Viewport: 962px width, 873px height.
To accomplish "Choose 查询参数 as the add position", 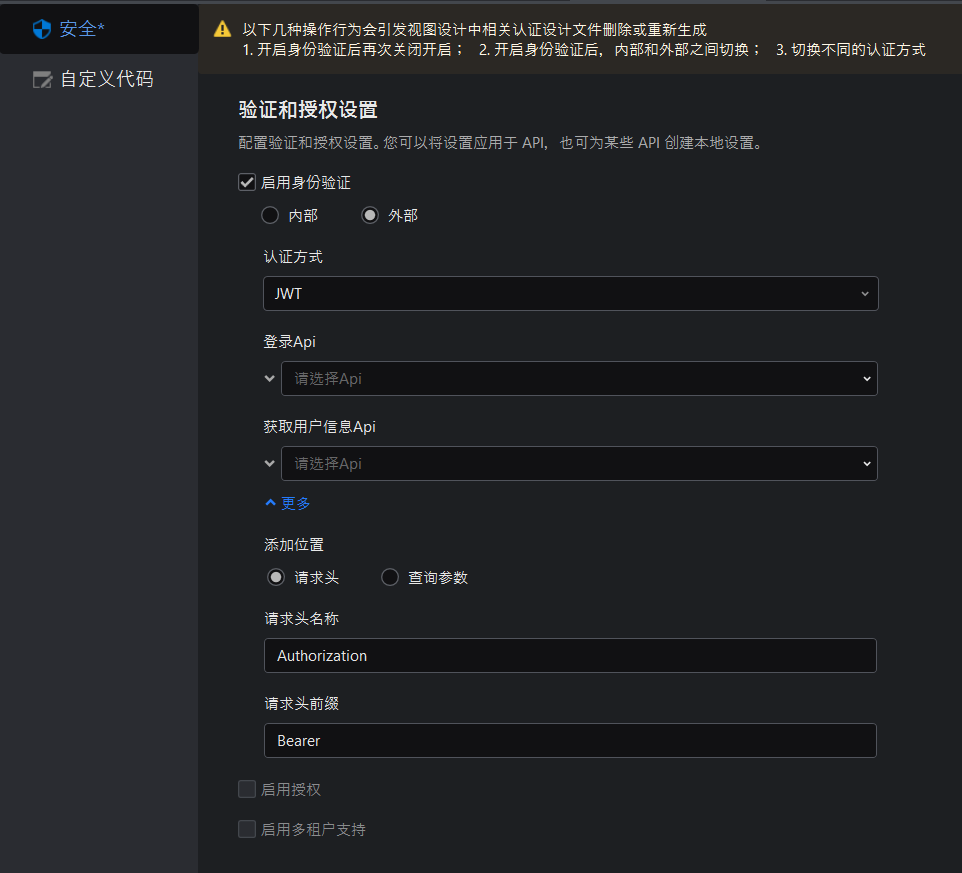I will [390, 577].
